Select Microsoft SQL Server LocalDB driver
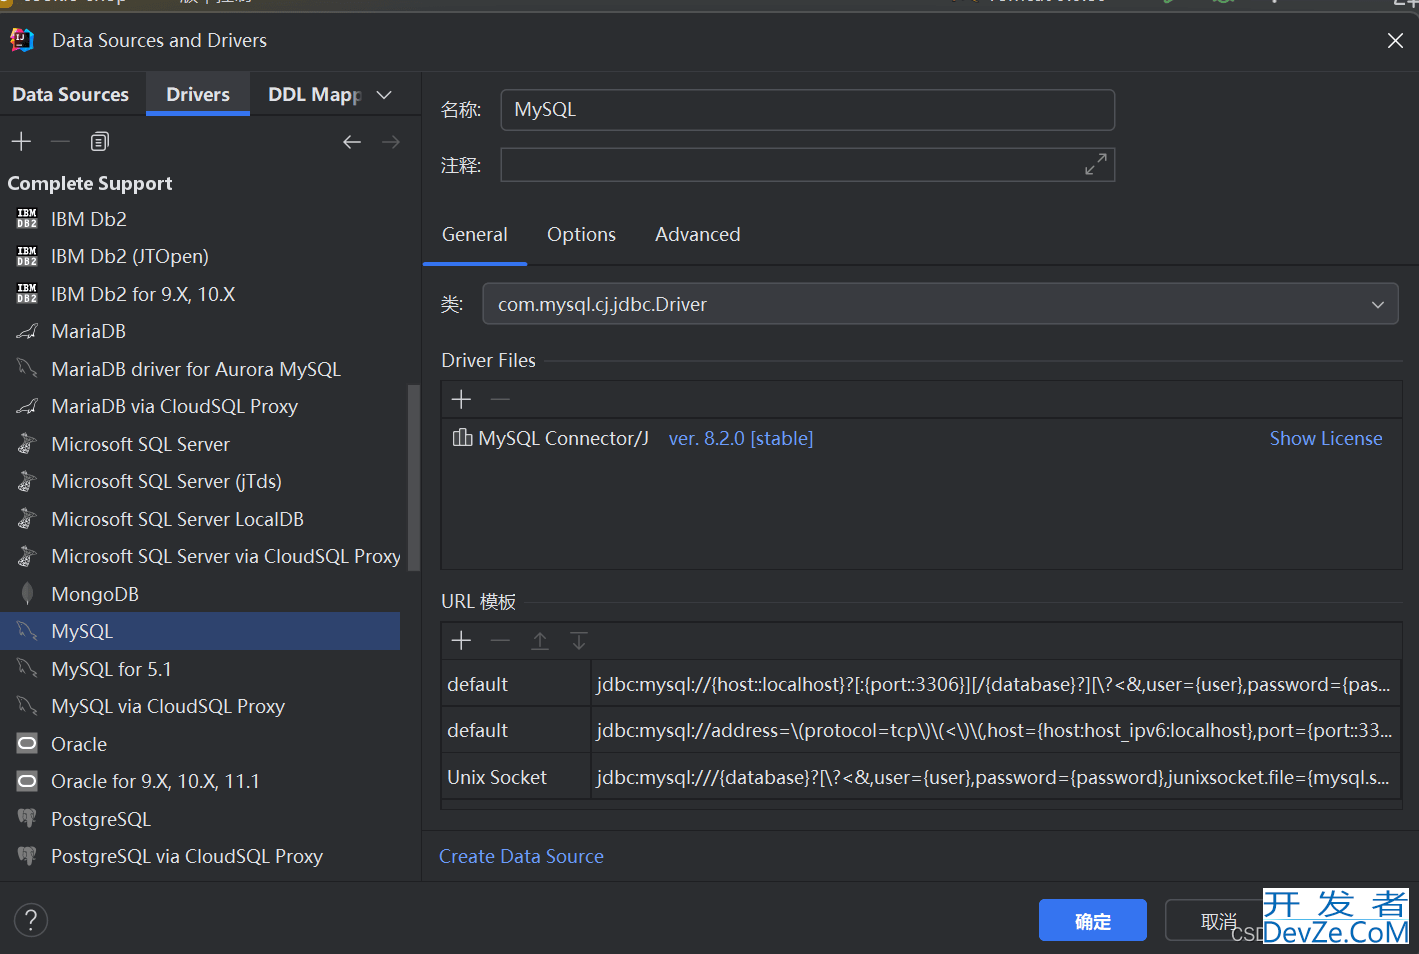The image size is (1419, 954). point(200,519)
